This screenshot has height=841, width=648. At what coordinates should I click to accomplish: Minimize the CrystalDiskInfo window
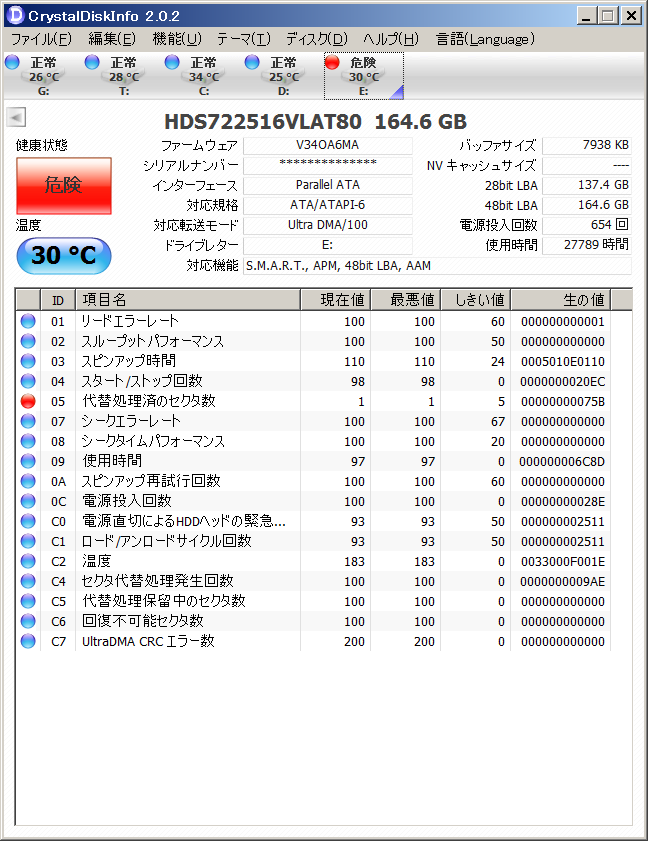pos(586,16)
